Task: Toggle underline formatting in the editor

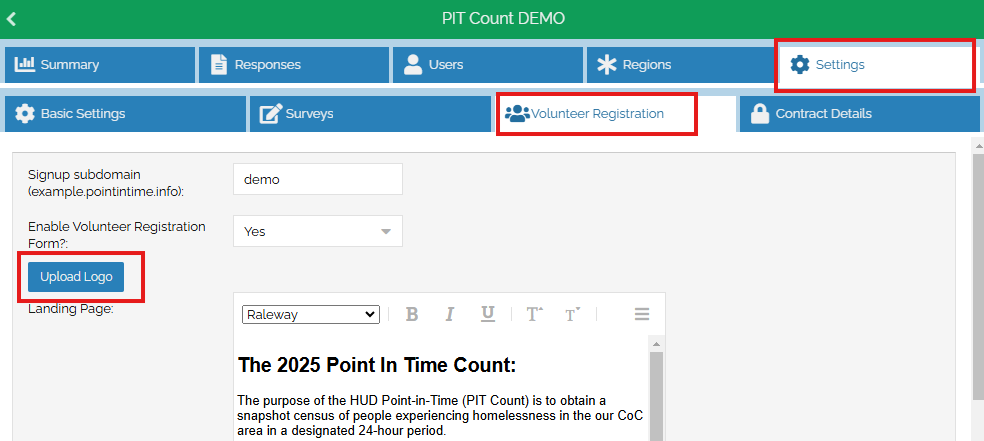Action: coord(487,314)
